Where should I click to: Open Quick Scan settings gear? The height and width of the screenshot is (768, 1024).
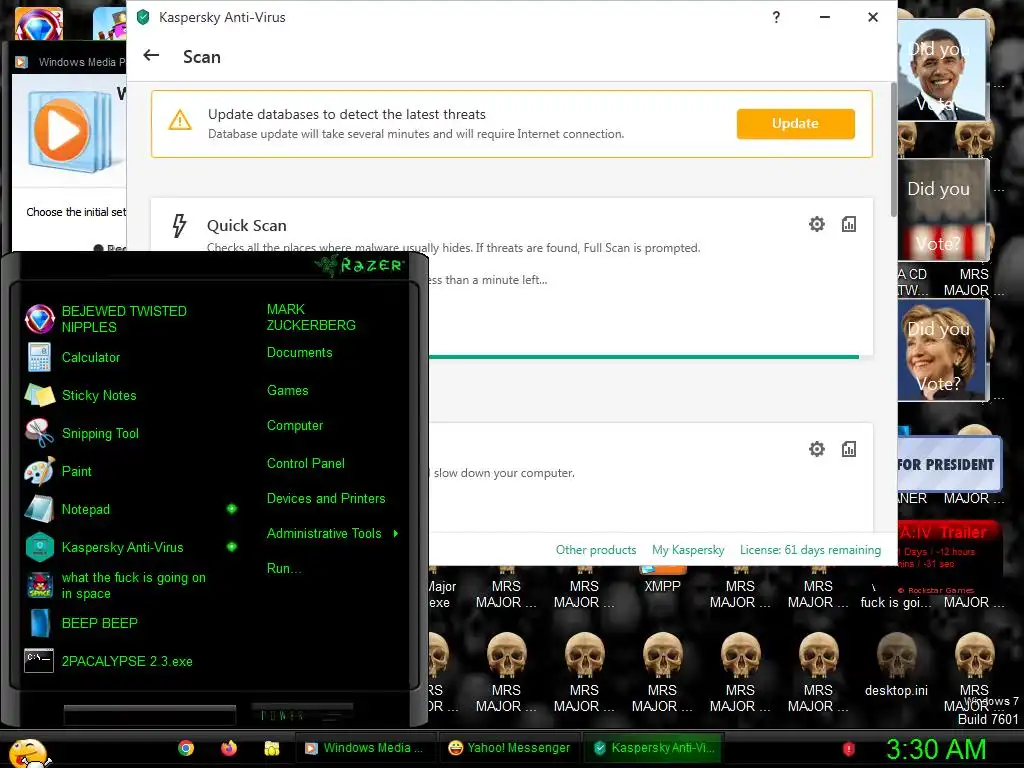pos(816,224)
